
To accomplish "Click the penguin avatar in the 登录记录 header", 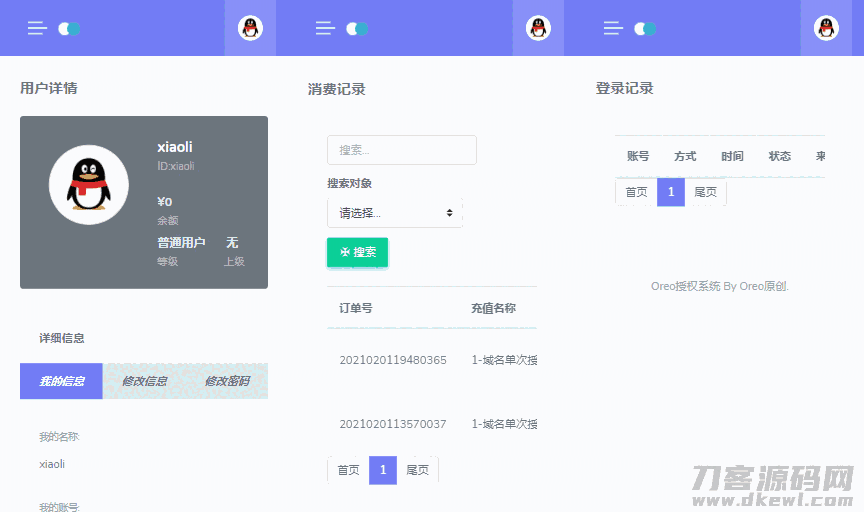I will (826, 28).
